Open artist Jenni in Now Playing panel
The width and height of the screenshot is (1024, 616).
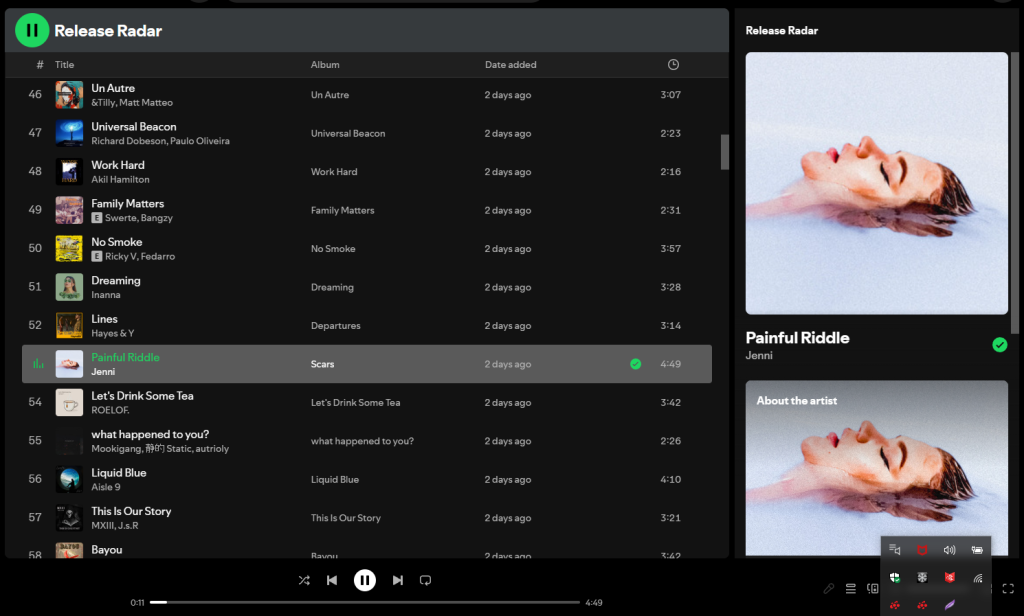(x=759, y=355)
